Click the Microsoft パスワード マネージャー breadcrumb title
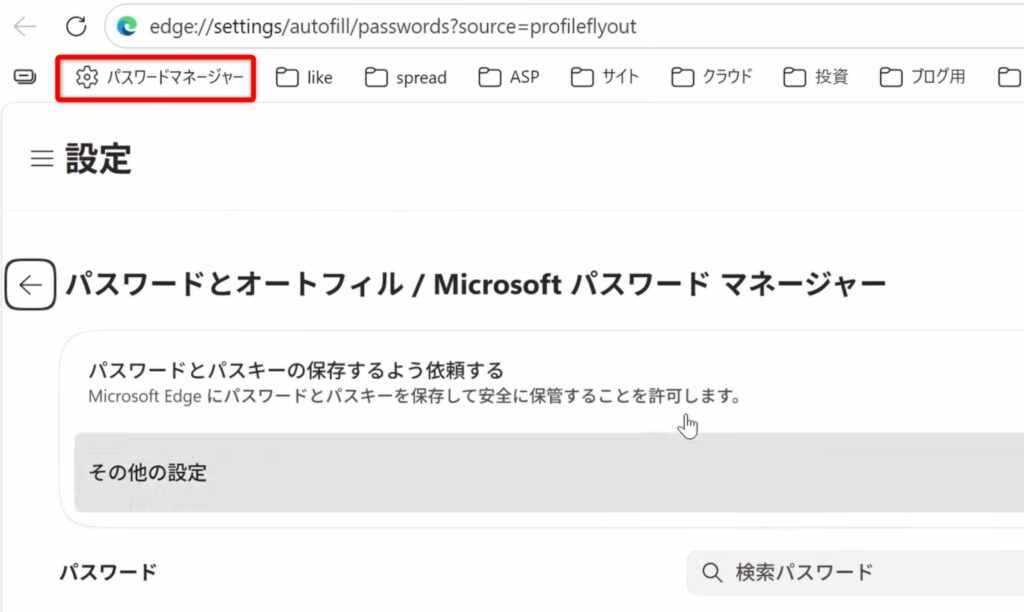 [x=660, y=284]
